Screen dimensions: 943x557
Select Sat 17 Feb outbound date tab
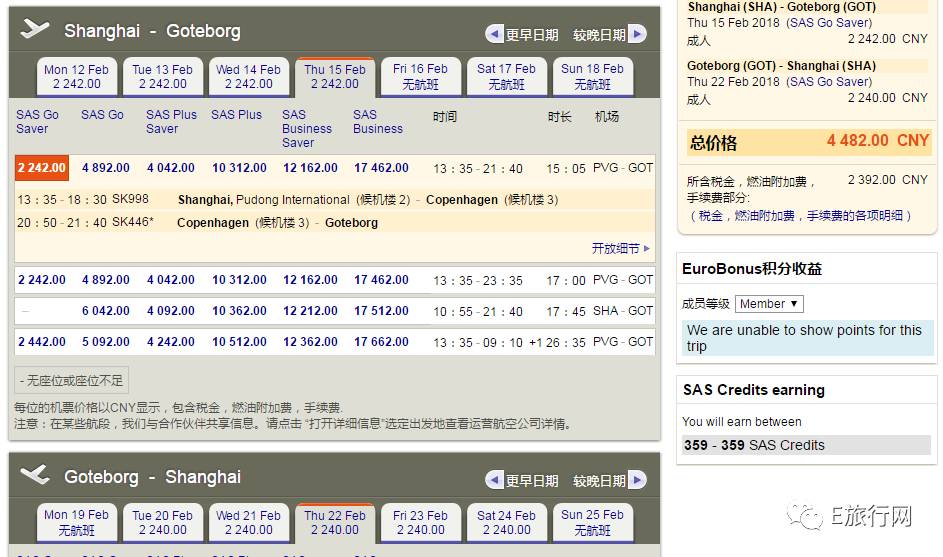click(x=506, y=76)
